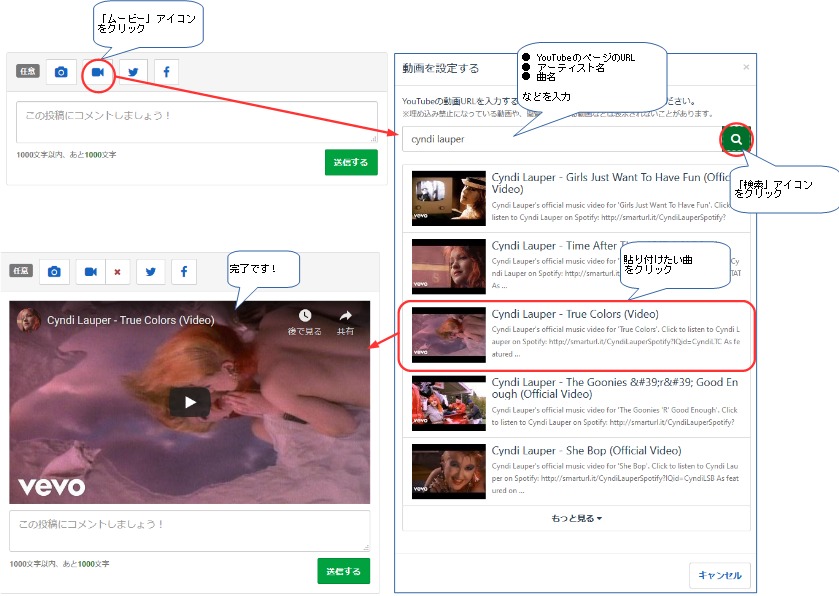This screenshot has height=596, width=839.
Task: Remove attached video with red x icon
Action: pyautogui.click(x=118, y=272)
